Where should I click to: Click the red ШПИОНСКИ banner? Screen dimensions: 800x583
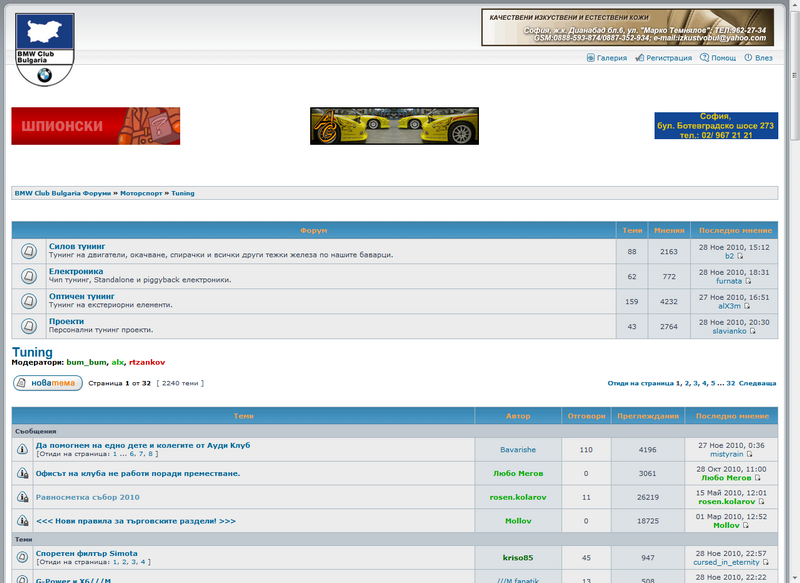[x=96, y=126]
